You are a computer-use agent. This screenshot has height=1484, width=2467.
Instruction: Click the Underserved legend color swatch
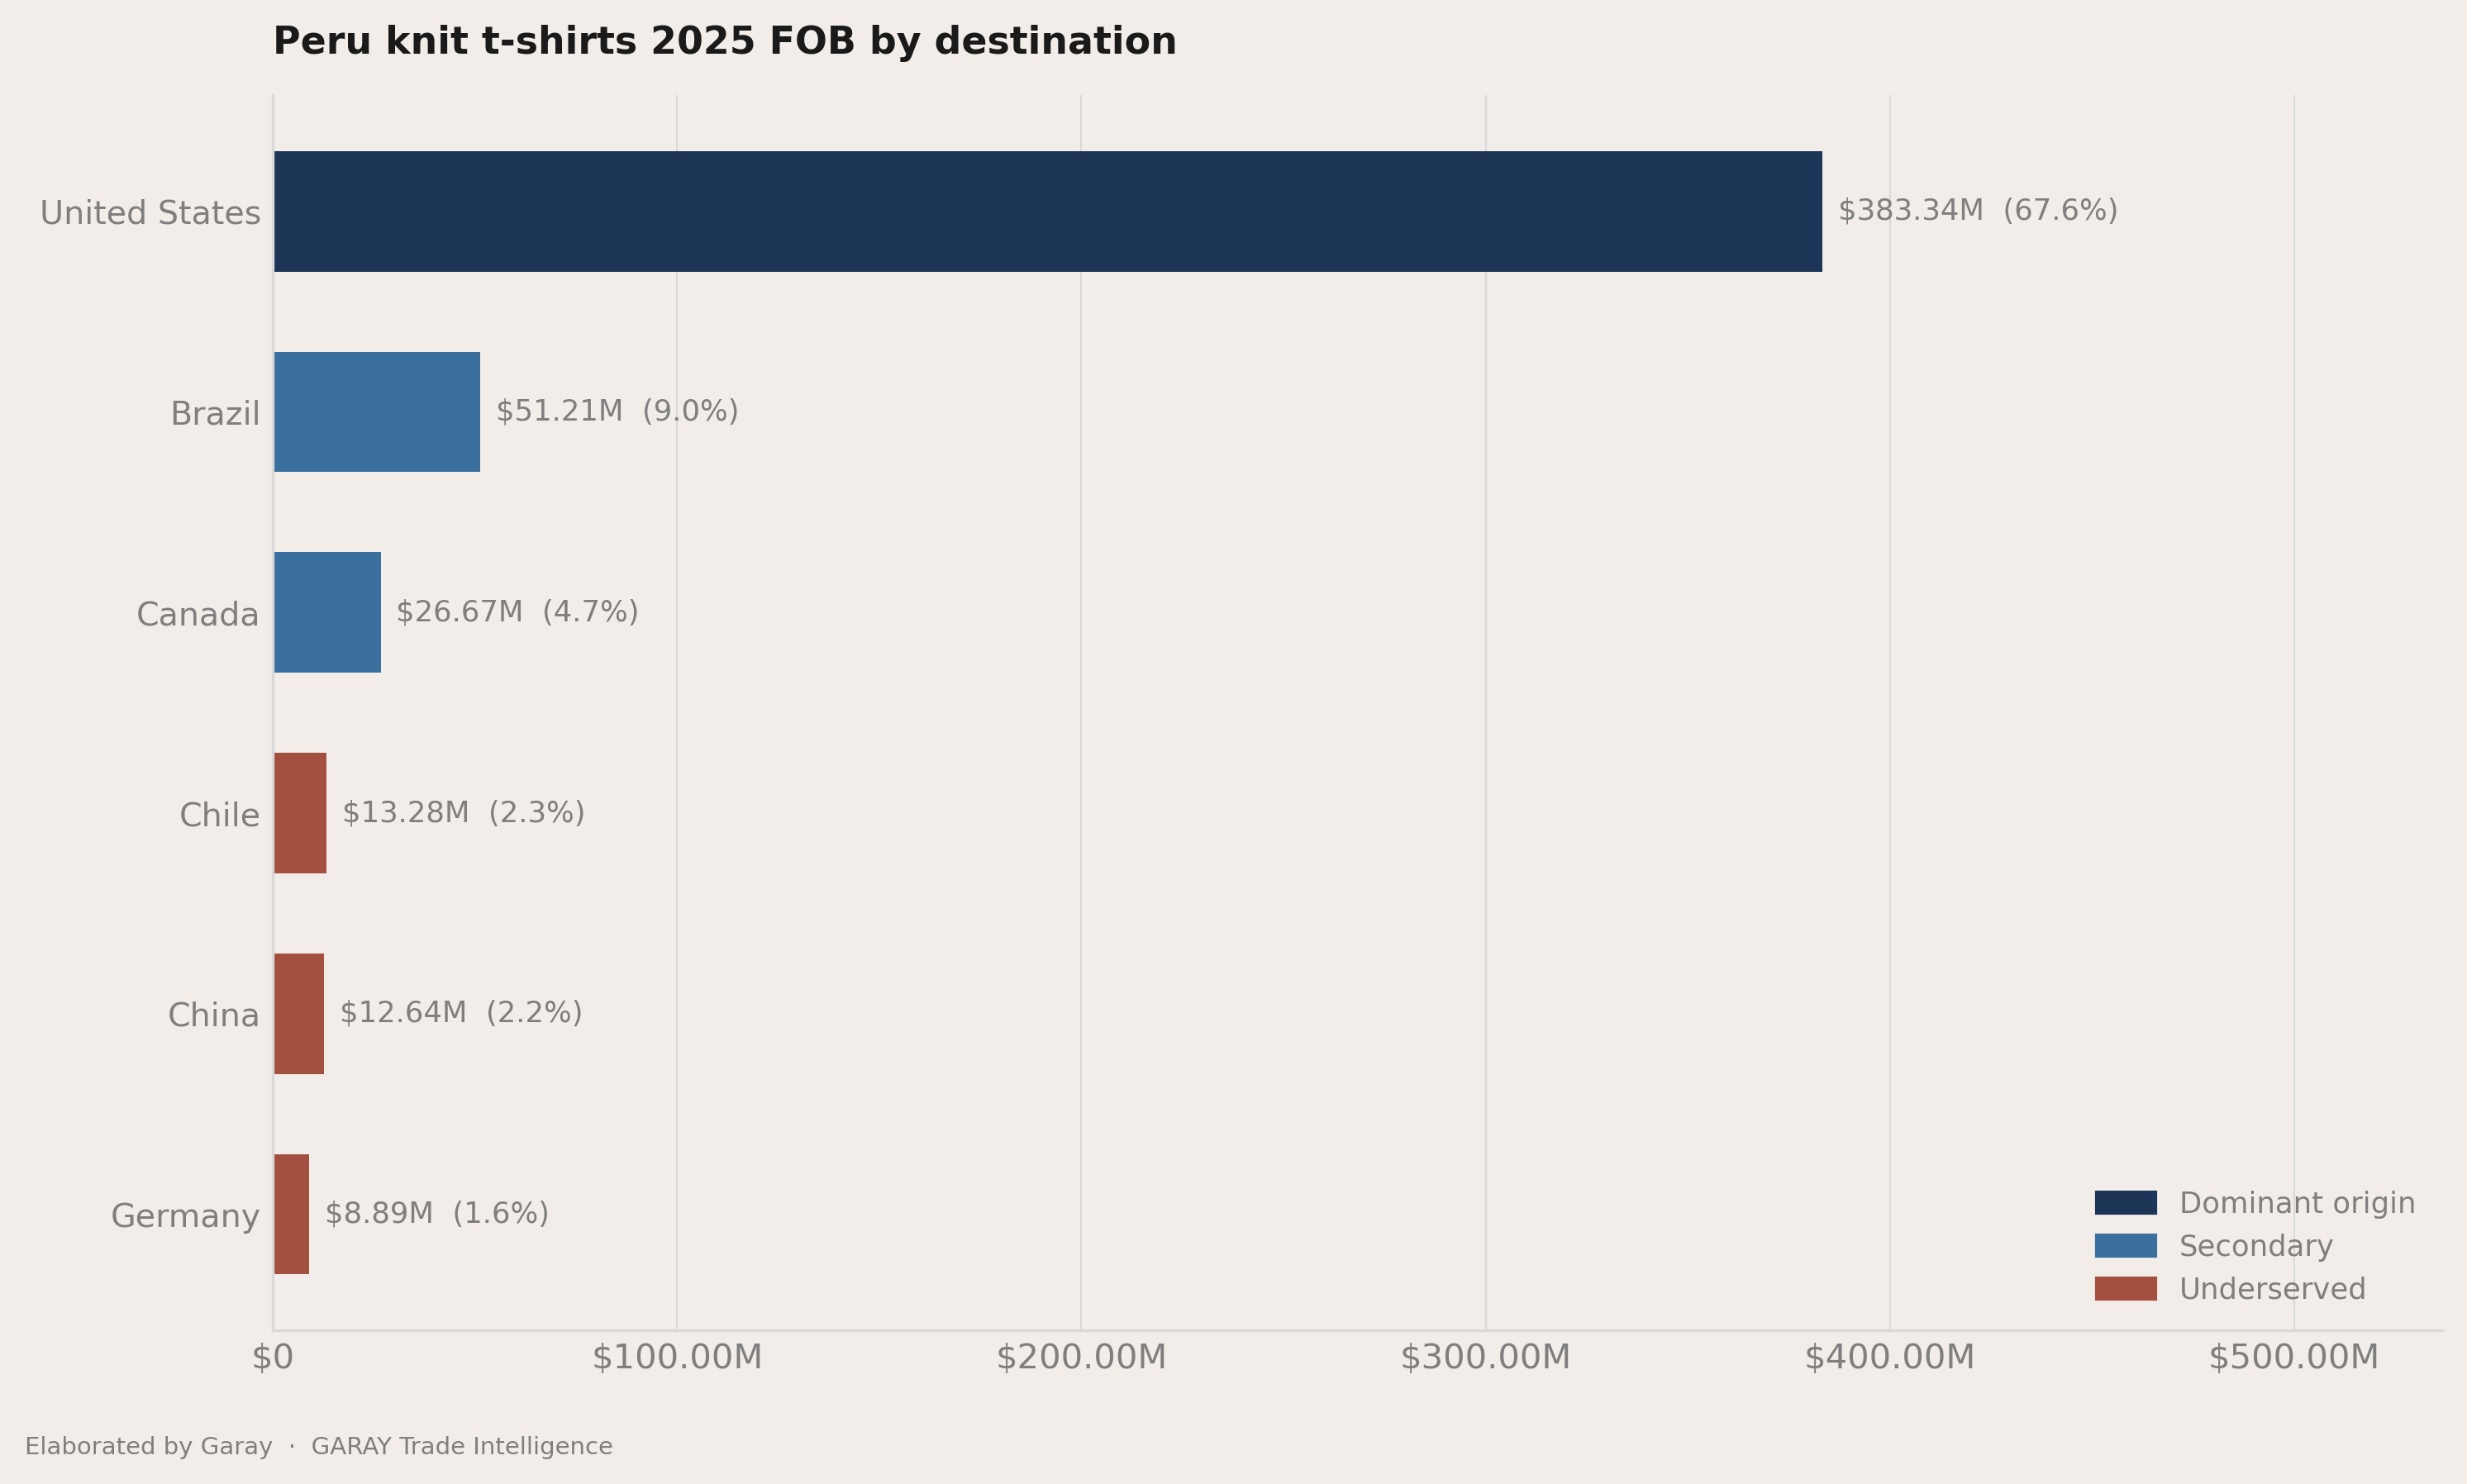click(x=2126, y=1289)
